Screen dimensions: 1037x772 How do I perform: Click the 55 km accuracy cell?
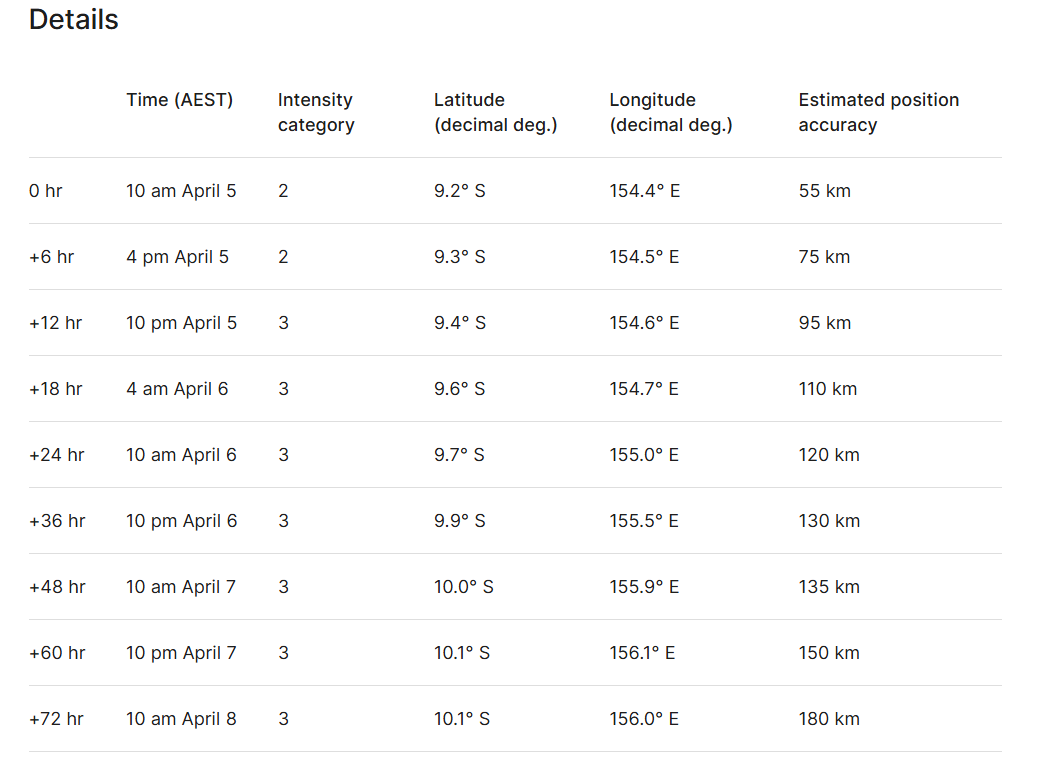[x=824, y=191]
